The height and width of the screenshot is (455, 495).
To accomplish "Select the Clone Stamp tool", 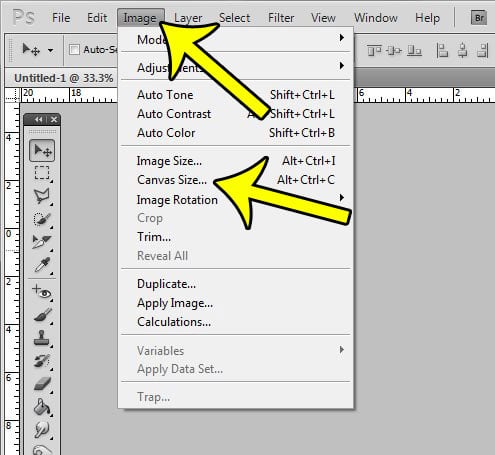I will pos(42,338).
